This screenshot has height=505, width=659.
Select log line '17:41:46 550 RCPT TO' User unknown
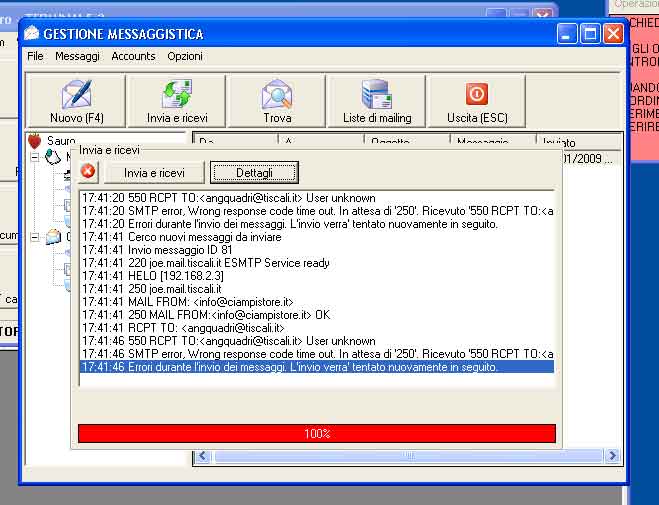317,341
